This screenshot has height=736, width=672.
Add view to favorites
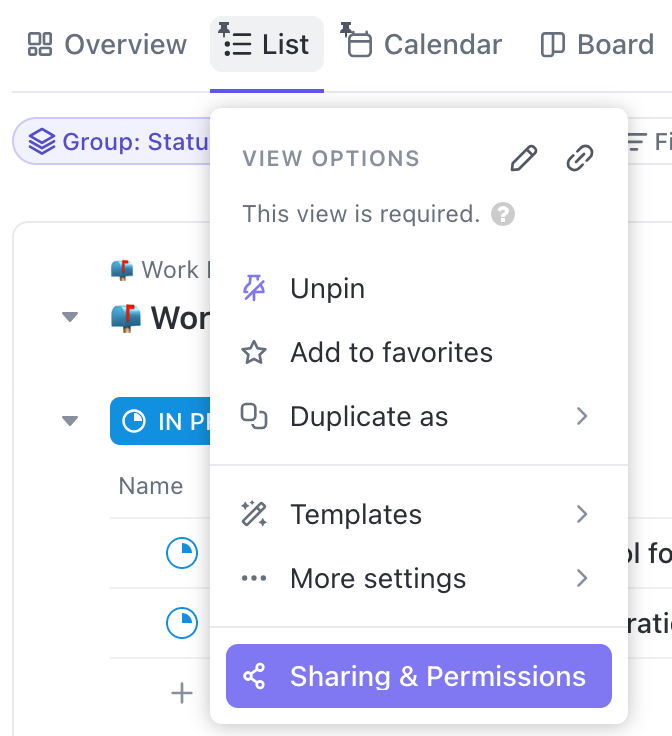tap(391, 353)
